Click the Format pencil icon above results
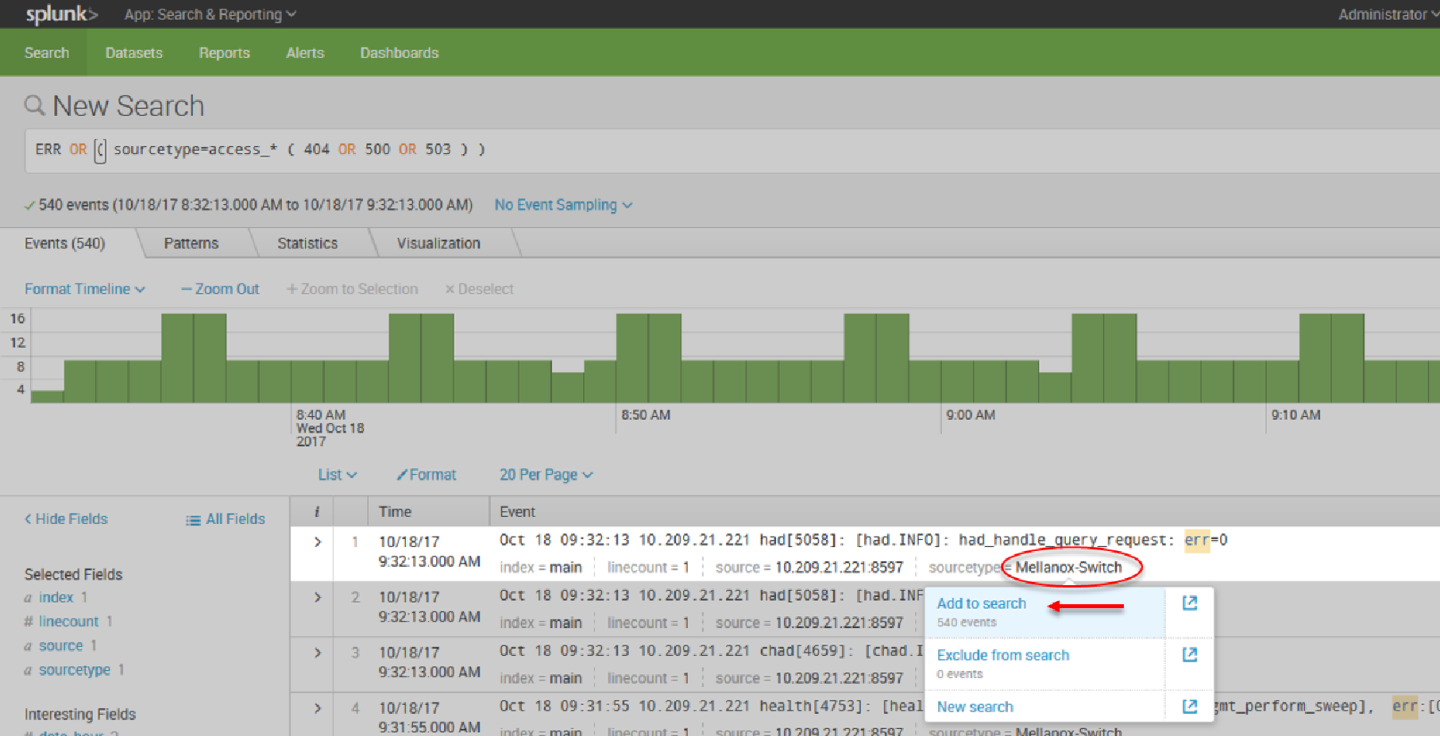The width and height of the screenshot is (1440, 736). [405, 474]
